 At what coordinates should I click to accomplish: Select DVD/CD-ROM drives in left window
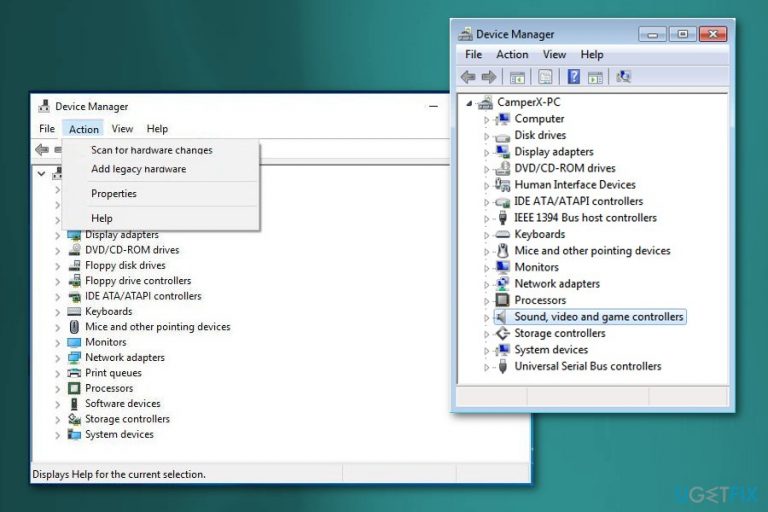pos(132,250)
